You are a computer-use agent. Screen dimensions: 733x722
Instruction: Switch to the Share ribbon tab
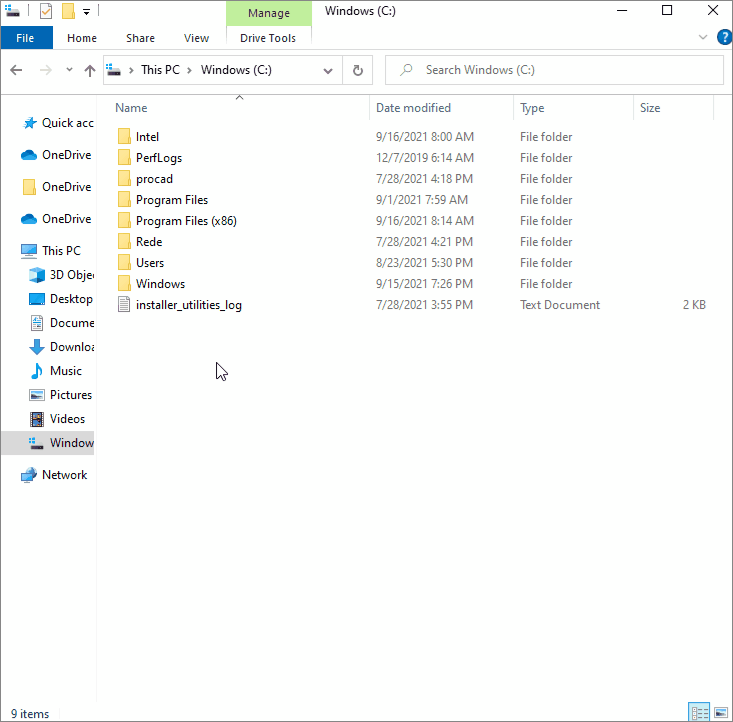coord(140,38)
